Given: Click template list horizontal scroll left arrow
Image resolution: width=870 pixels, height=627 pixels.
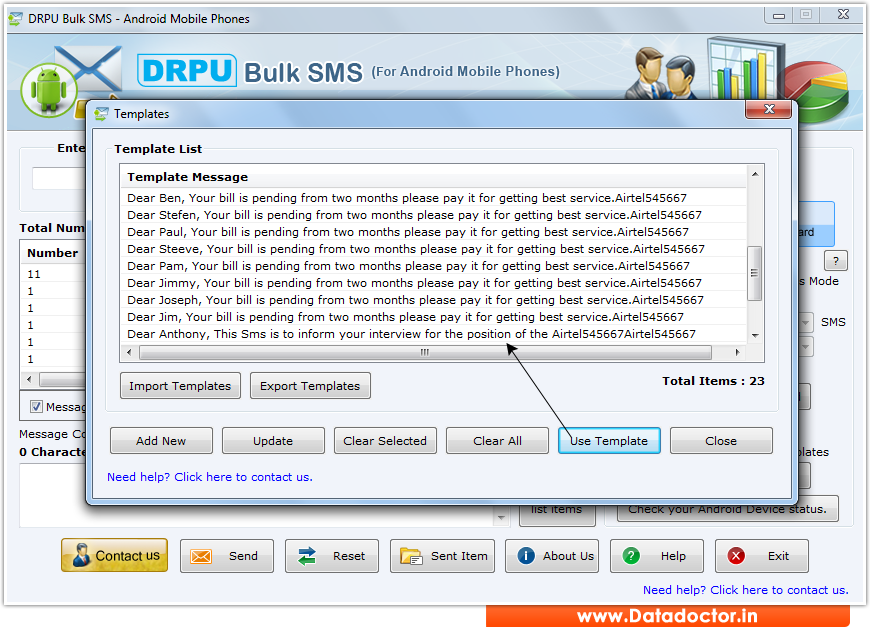Looking at the screenshot, I should point(129,352).
